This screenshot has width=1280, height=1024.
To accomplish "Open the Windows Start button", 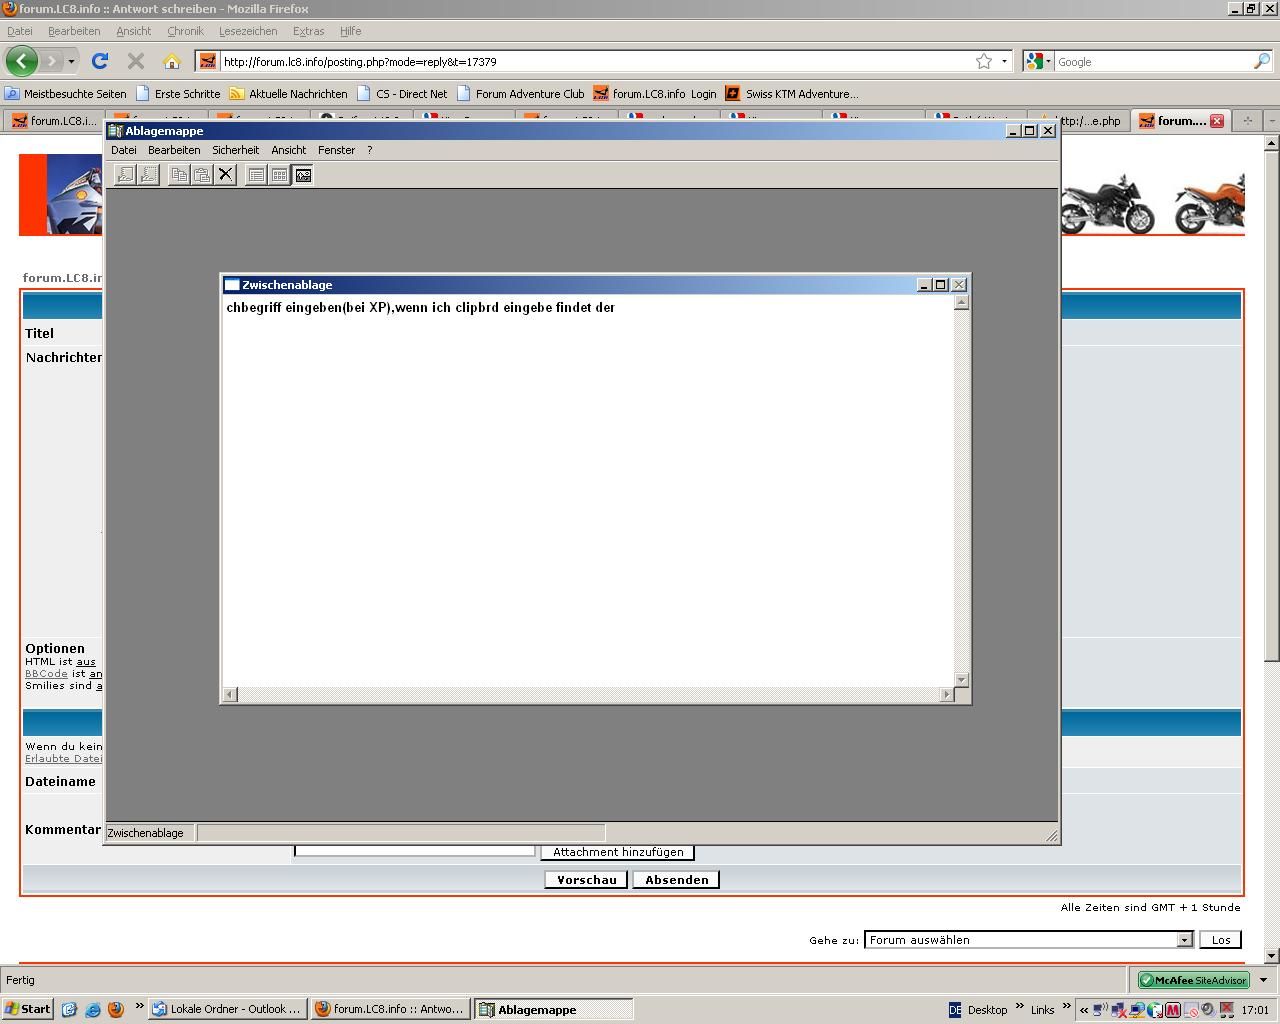I will pyautogui.click(x=28, y=1009).
